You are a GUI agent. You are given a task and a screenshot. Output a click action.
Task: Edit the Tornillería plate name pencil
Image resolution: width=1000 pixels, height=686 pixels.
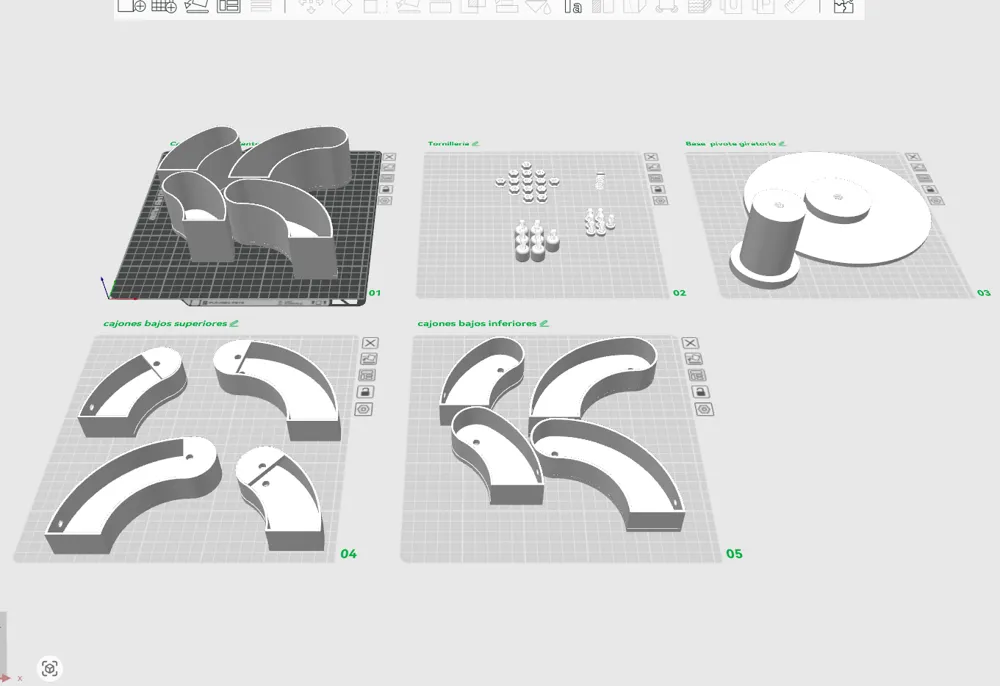point(475,143)
